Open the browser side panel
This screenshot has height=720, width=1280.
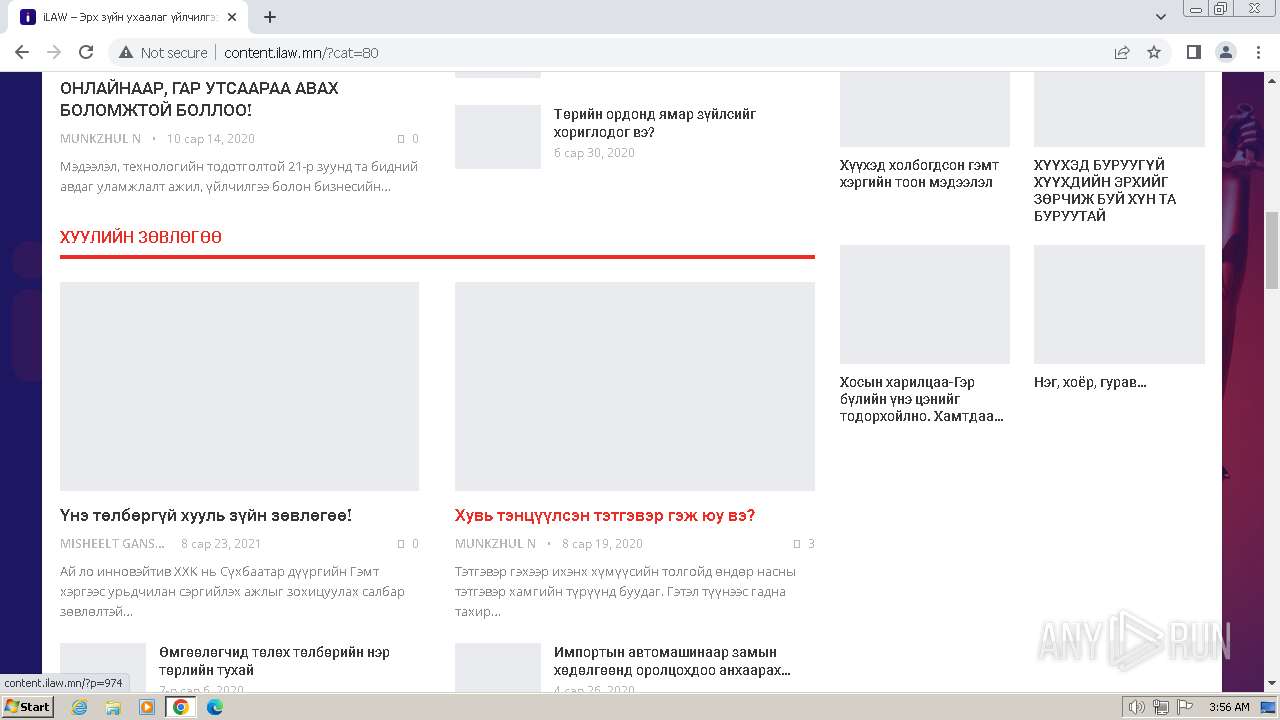1194,53
